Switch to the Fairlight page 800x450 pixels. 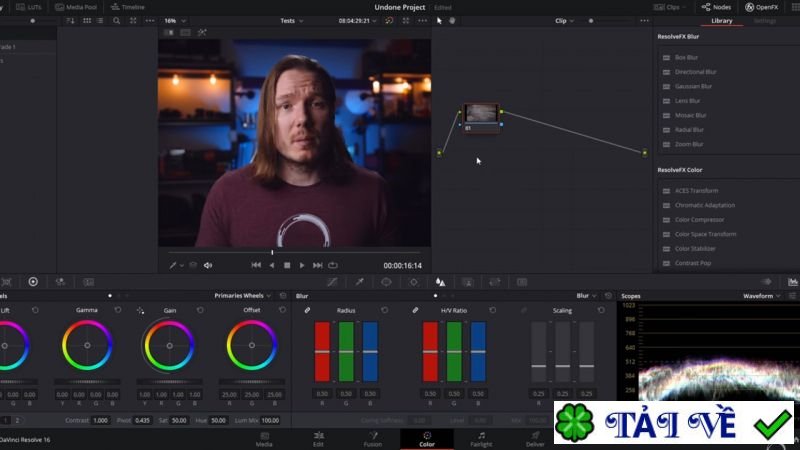[481, 438]
